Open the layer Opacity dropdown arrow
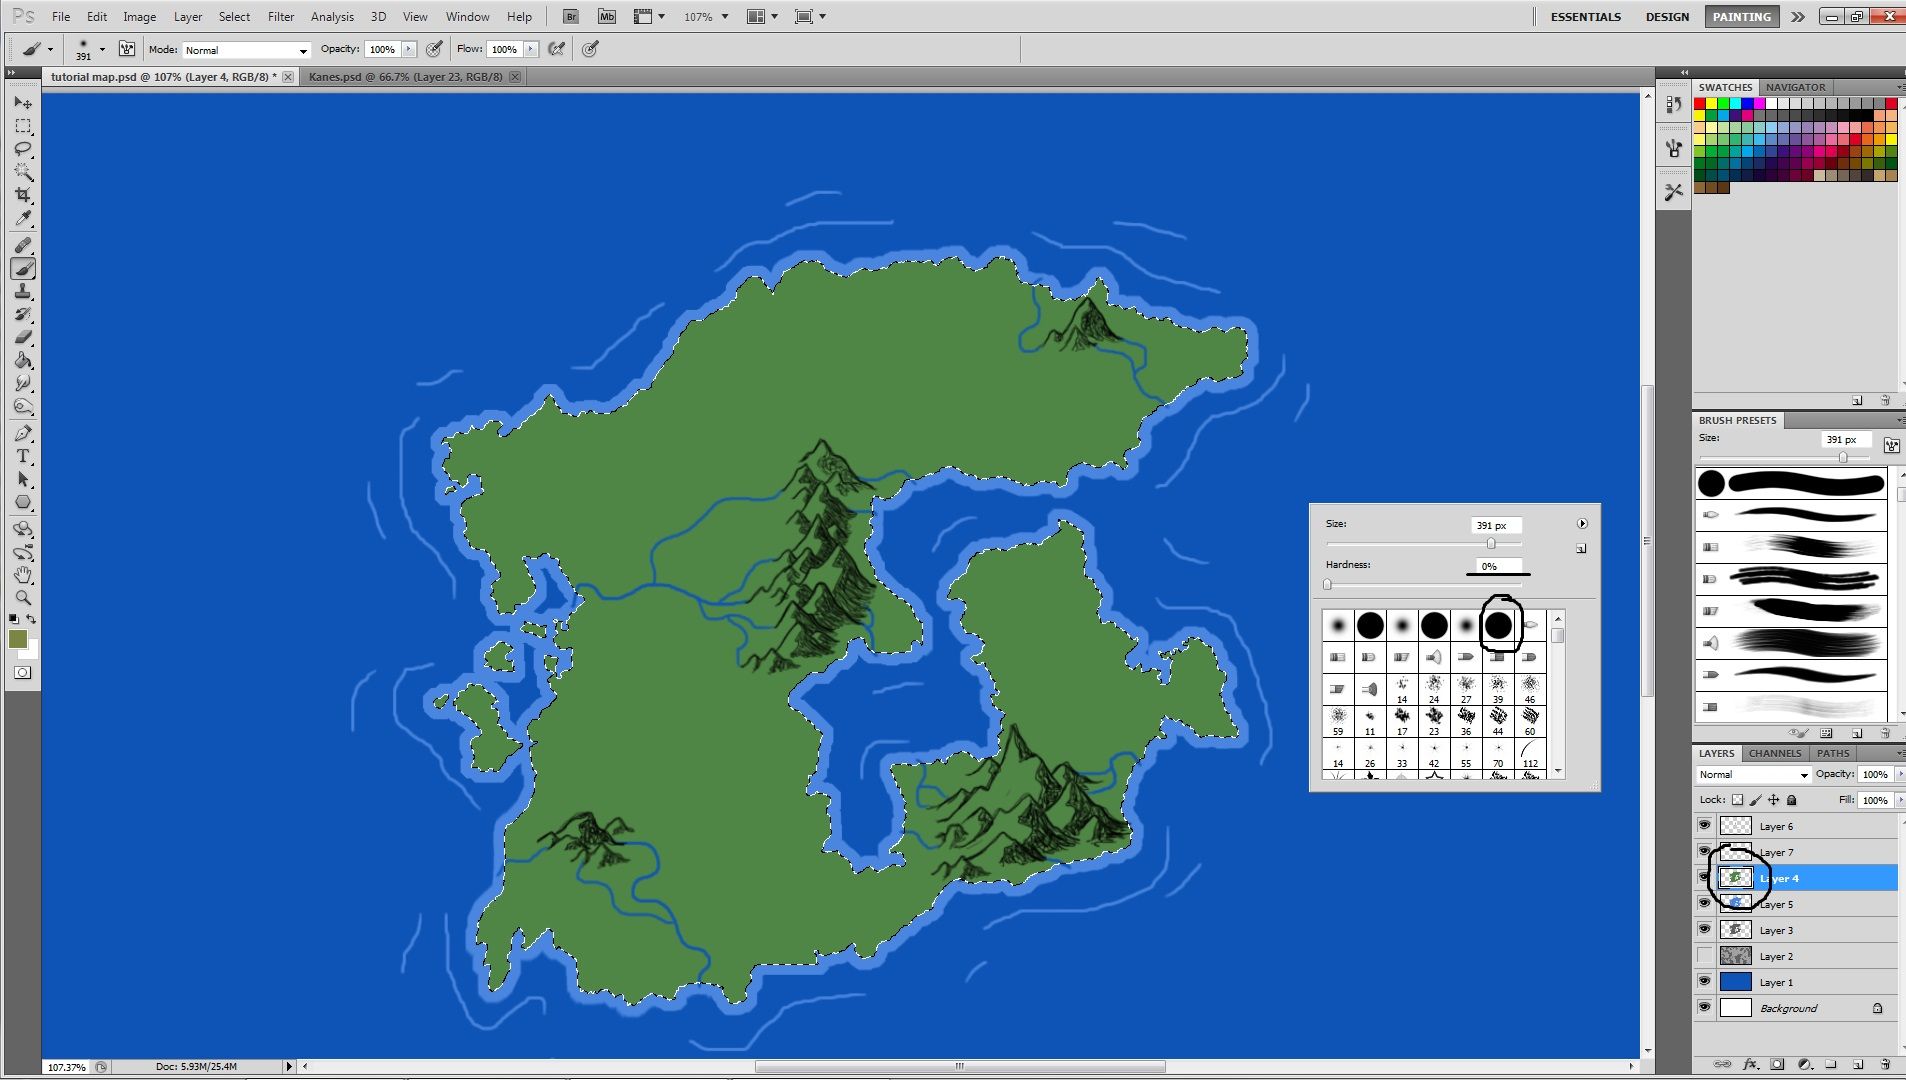This screenshot has width=1906, height=1080. coord(1899,774)
